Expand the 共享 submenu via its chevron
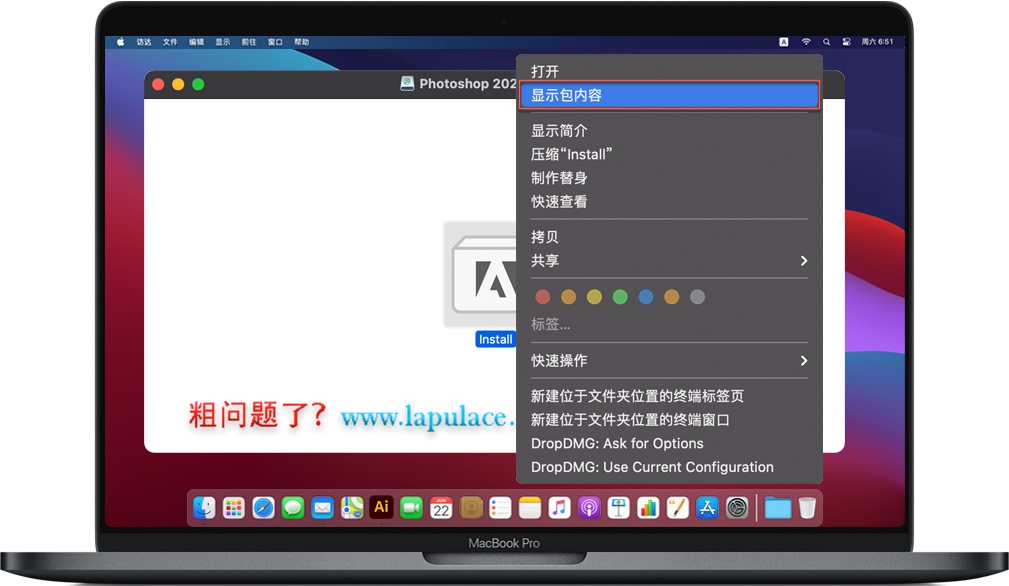 804,260
